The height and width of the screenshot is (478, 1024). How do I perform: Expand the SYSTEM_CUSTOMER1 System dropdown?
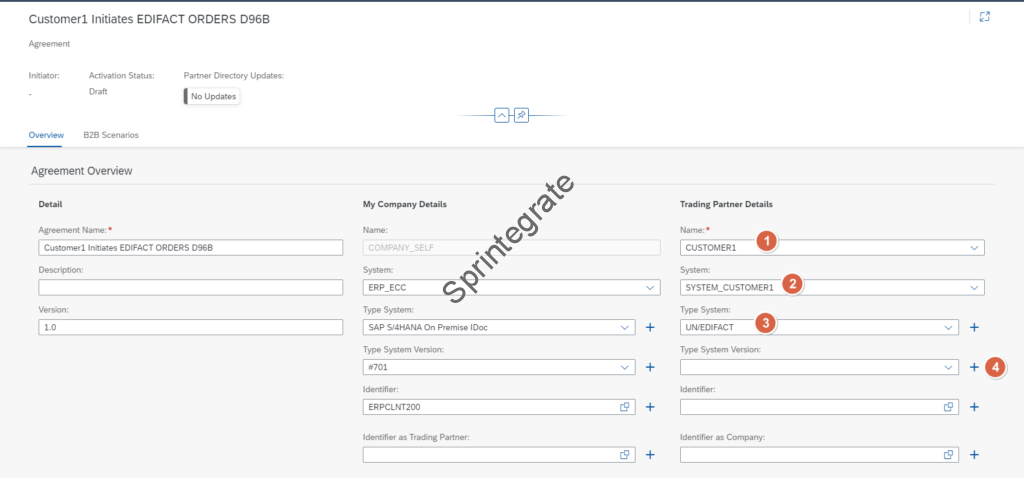974,288
